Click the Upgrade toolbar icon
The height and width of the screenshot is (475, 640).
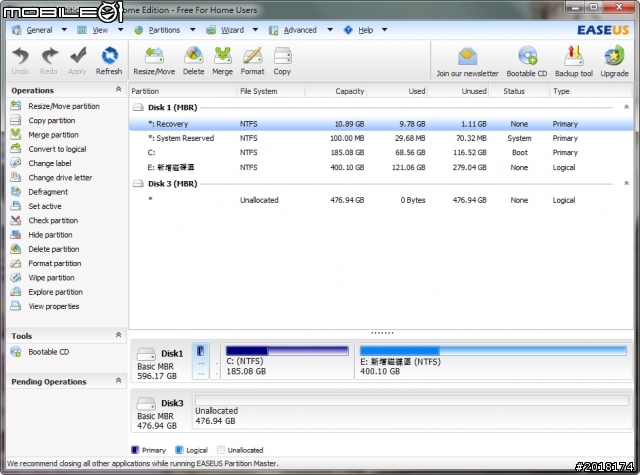tap(614, 62)
